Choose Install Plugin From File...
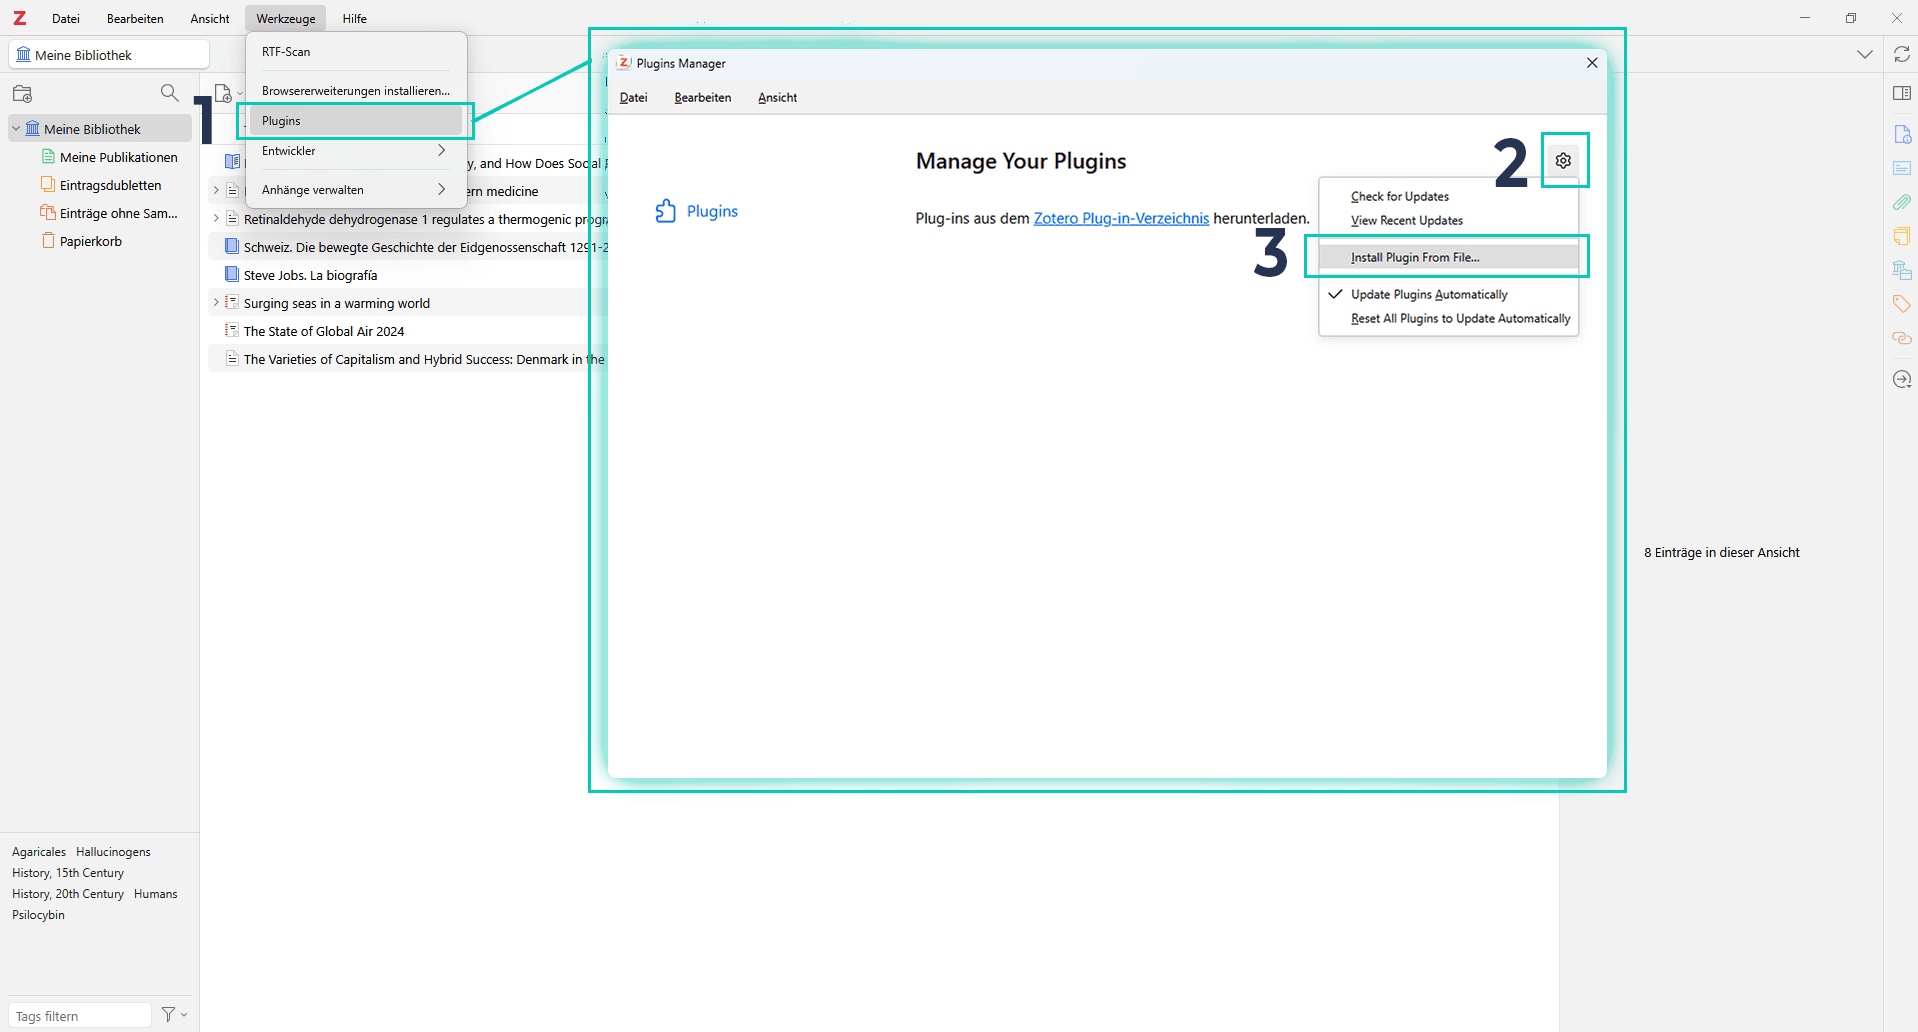Image resolution: width=1918 pixels, height=1032 pixels. coord(1414,258)
